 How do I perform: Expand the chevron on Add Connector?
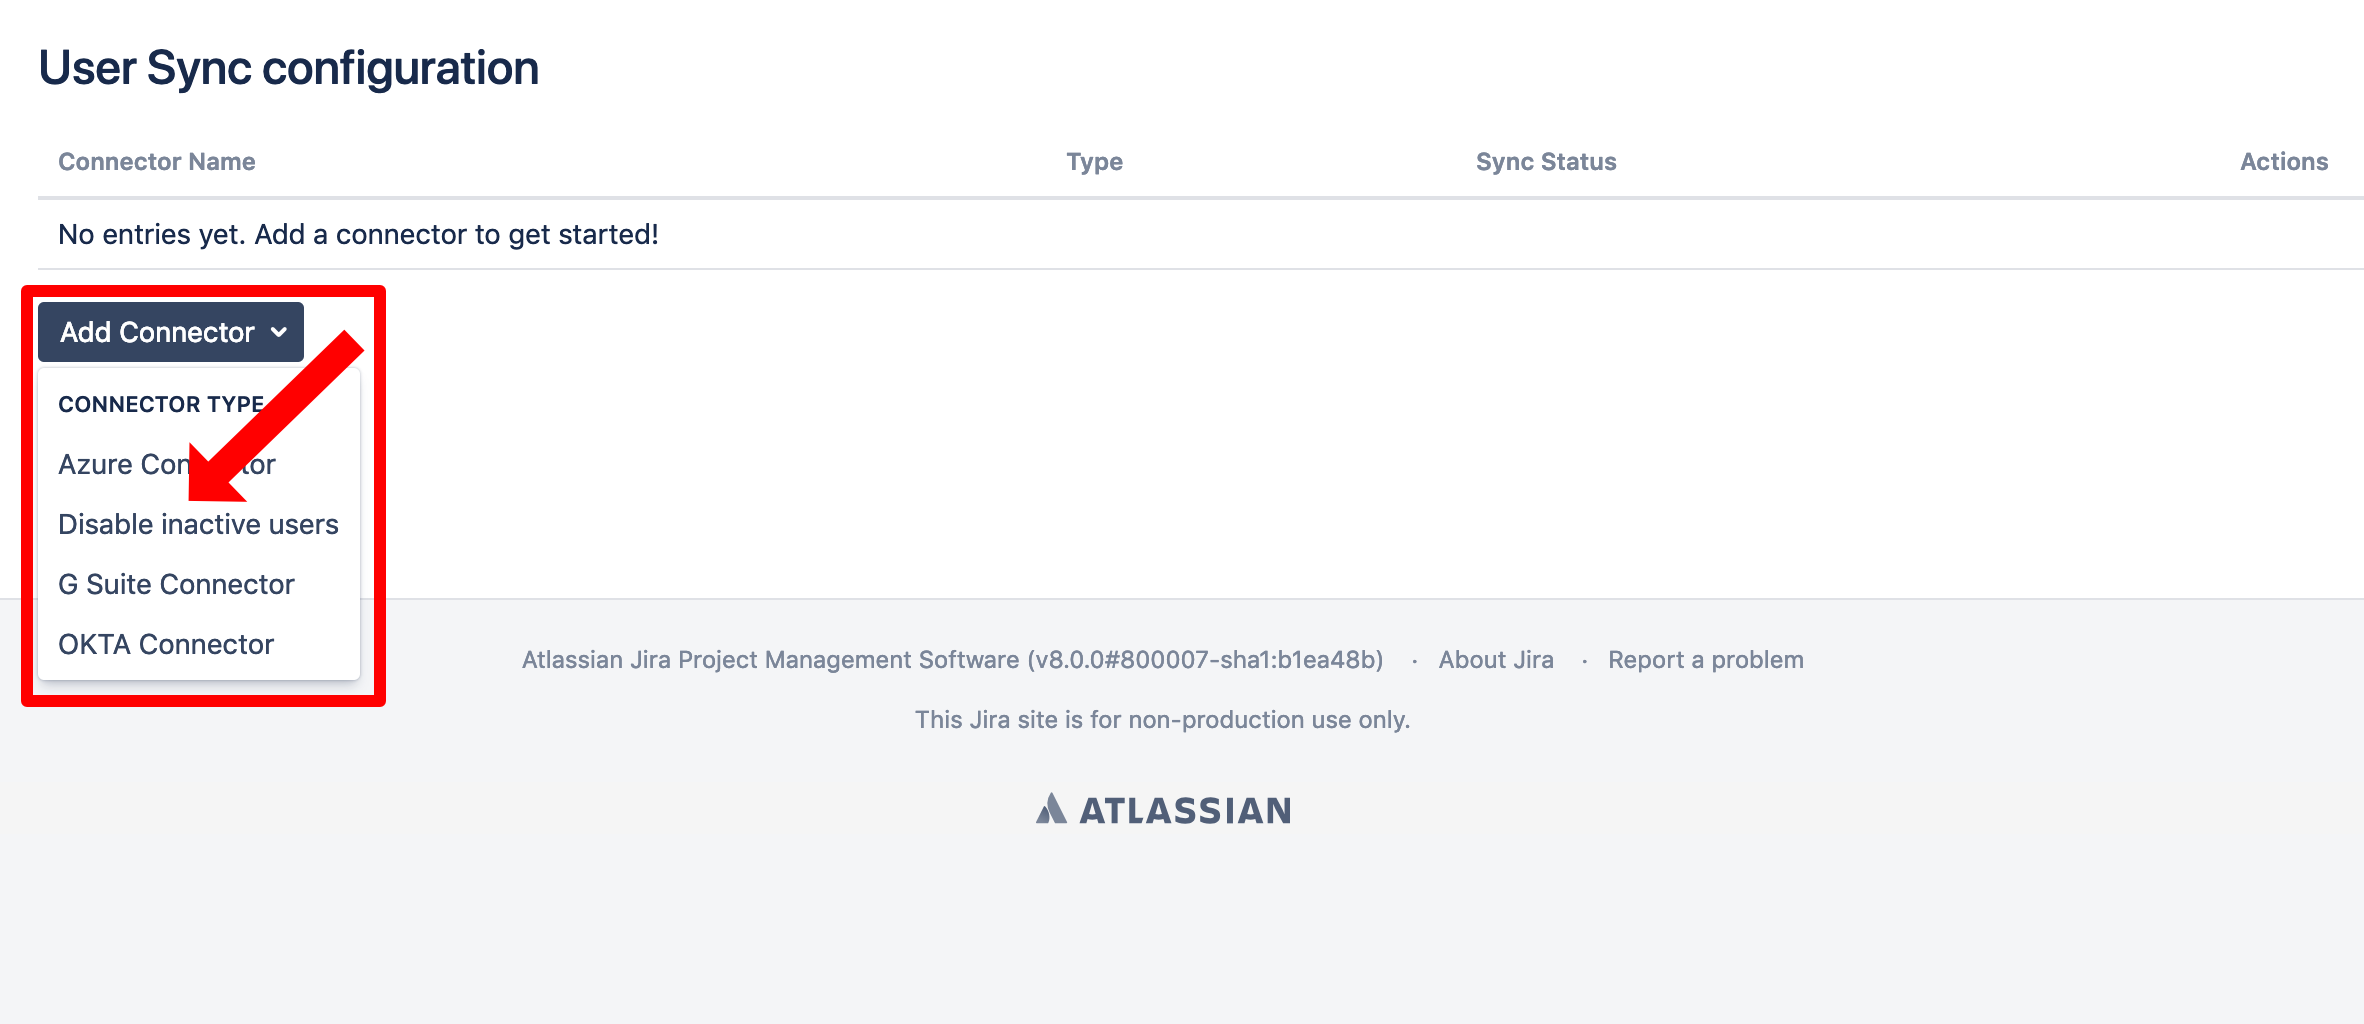tap(279, 332)
